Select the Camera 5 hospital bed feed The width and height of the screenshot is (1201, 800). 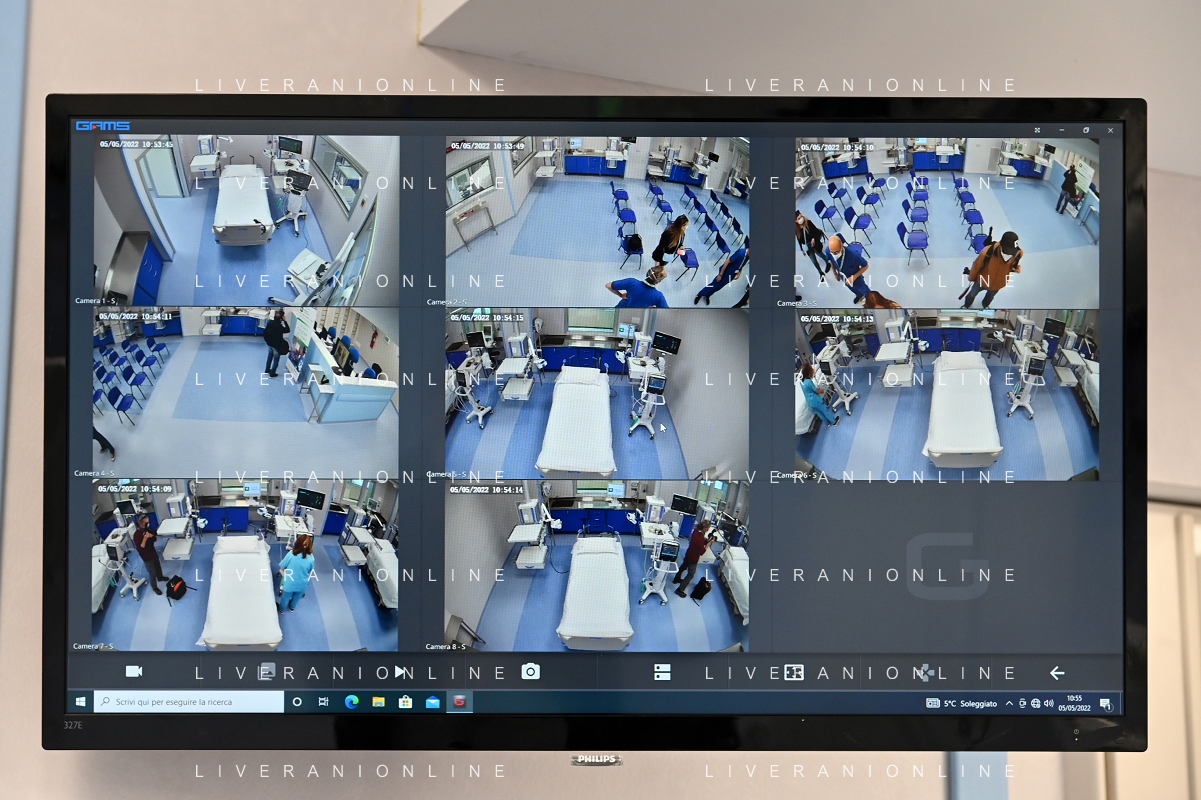click(597, 393)
